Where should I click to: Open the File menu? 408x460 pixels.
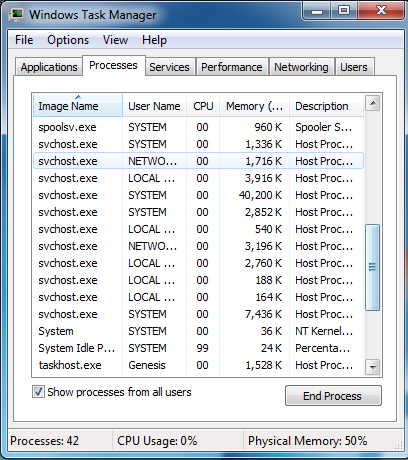(24, 40)
